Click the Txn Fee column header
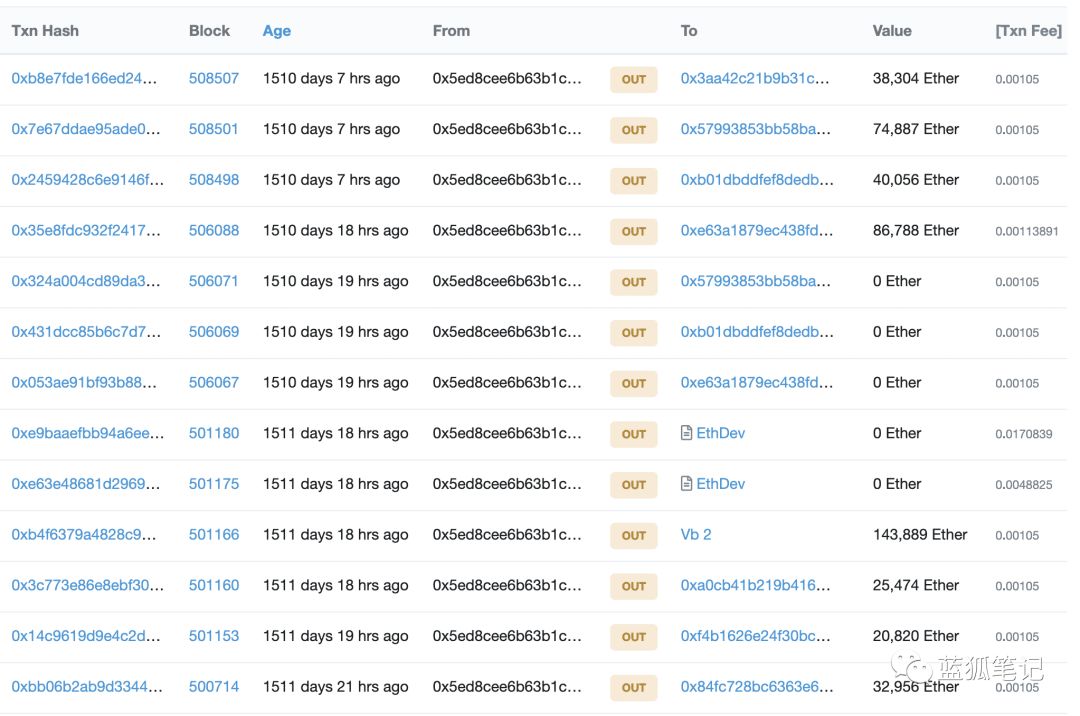The image size is (1080, 716). 1028,31
